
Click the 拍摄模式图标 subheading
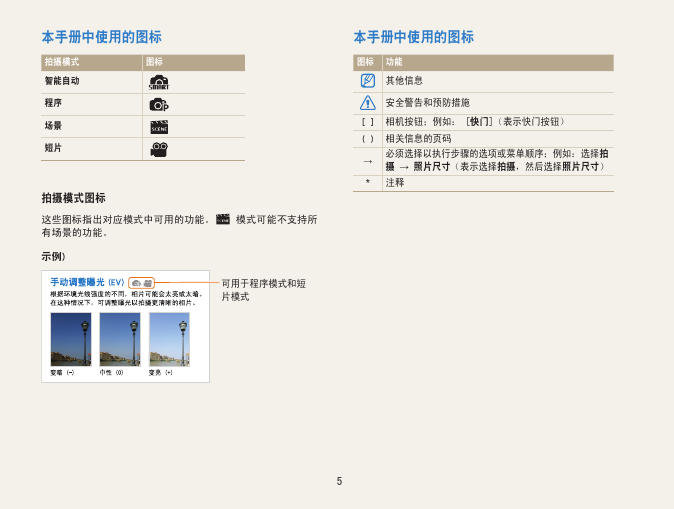tap(74, 198)
